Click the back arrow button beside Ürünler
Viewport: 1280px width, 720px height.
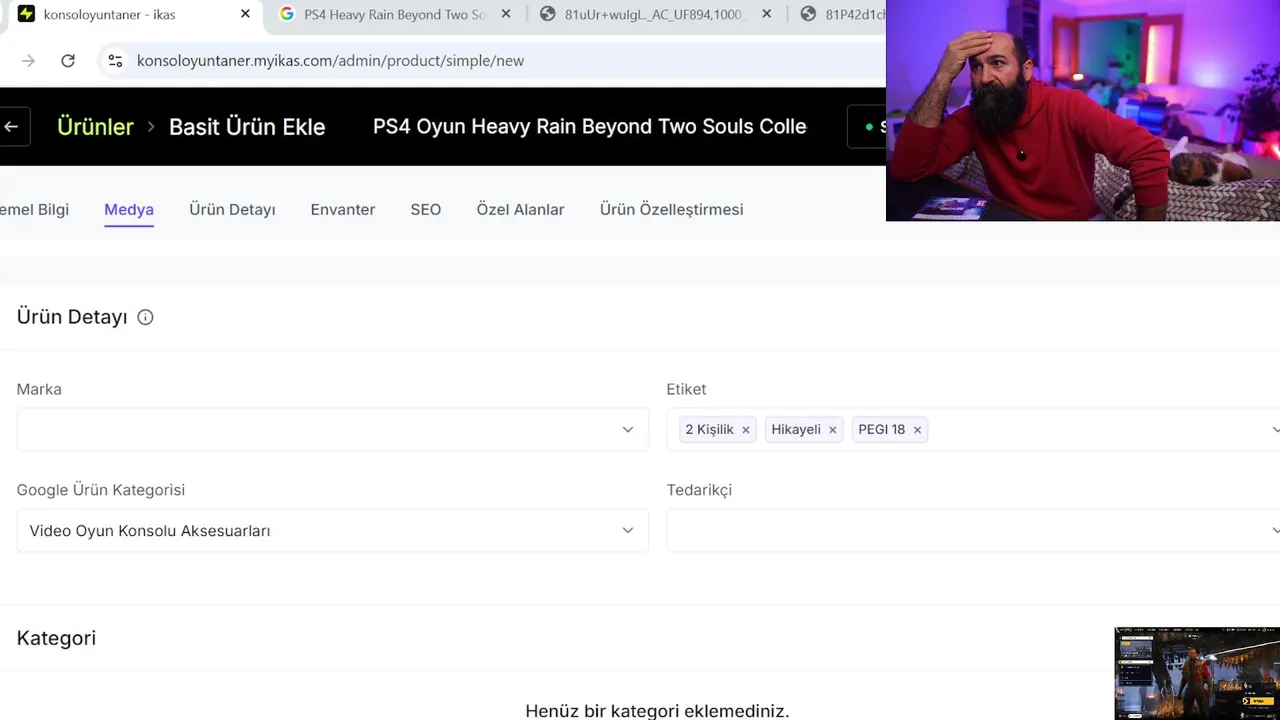[12, 127]
